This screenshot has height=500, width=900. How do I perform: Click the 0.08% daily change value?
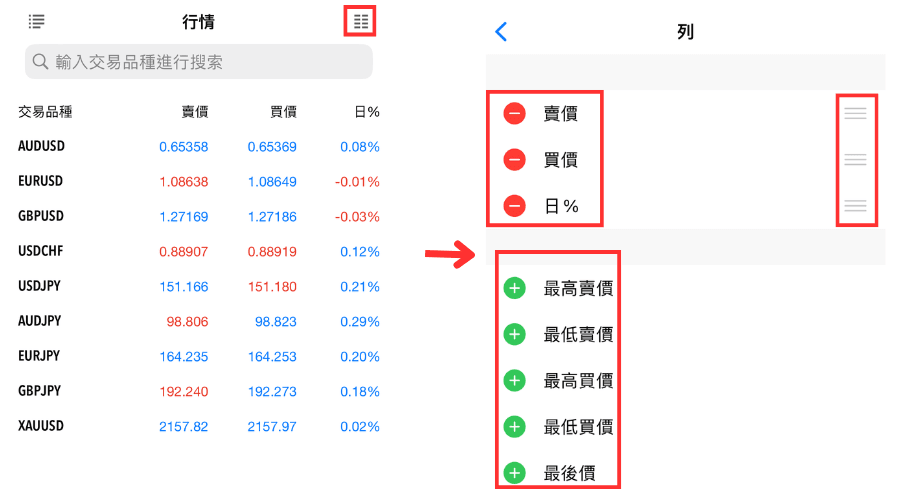360,147
